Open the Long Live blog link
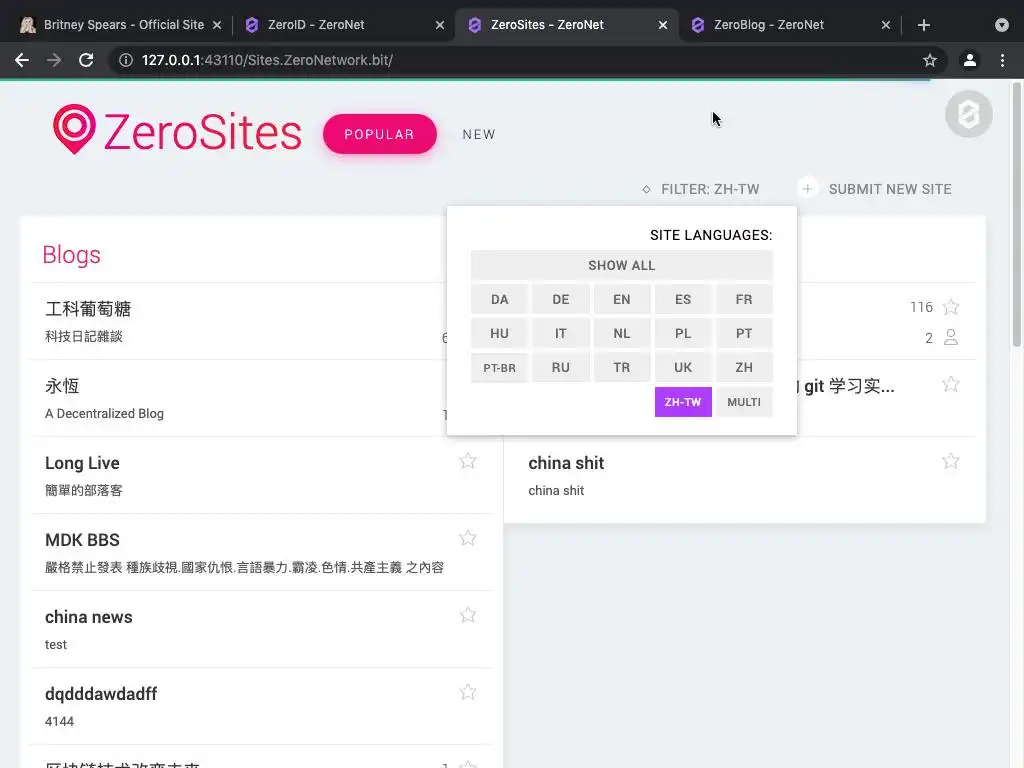 point(82,463)
